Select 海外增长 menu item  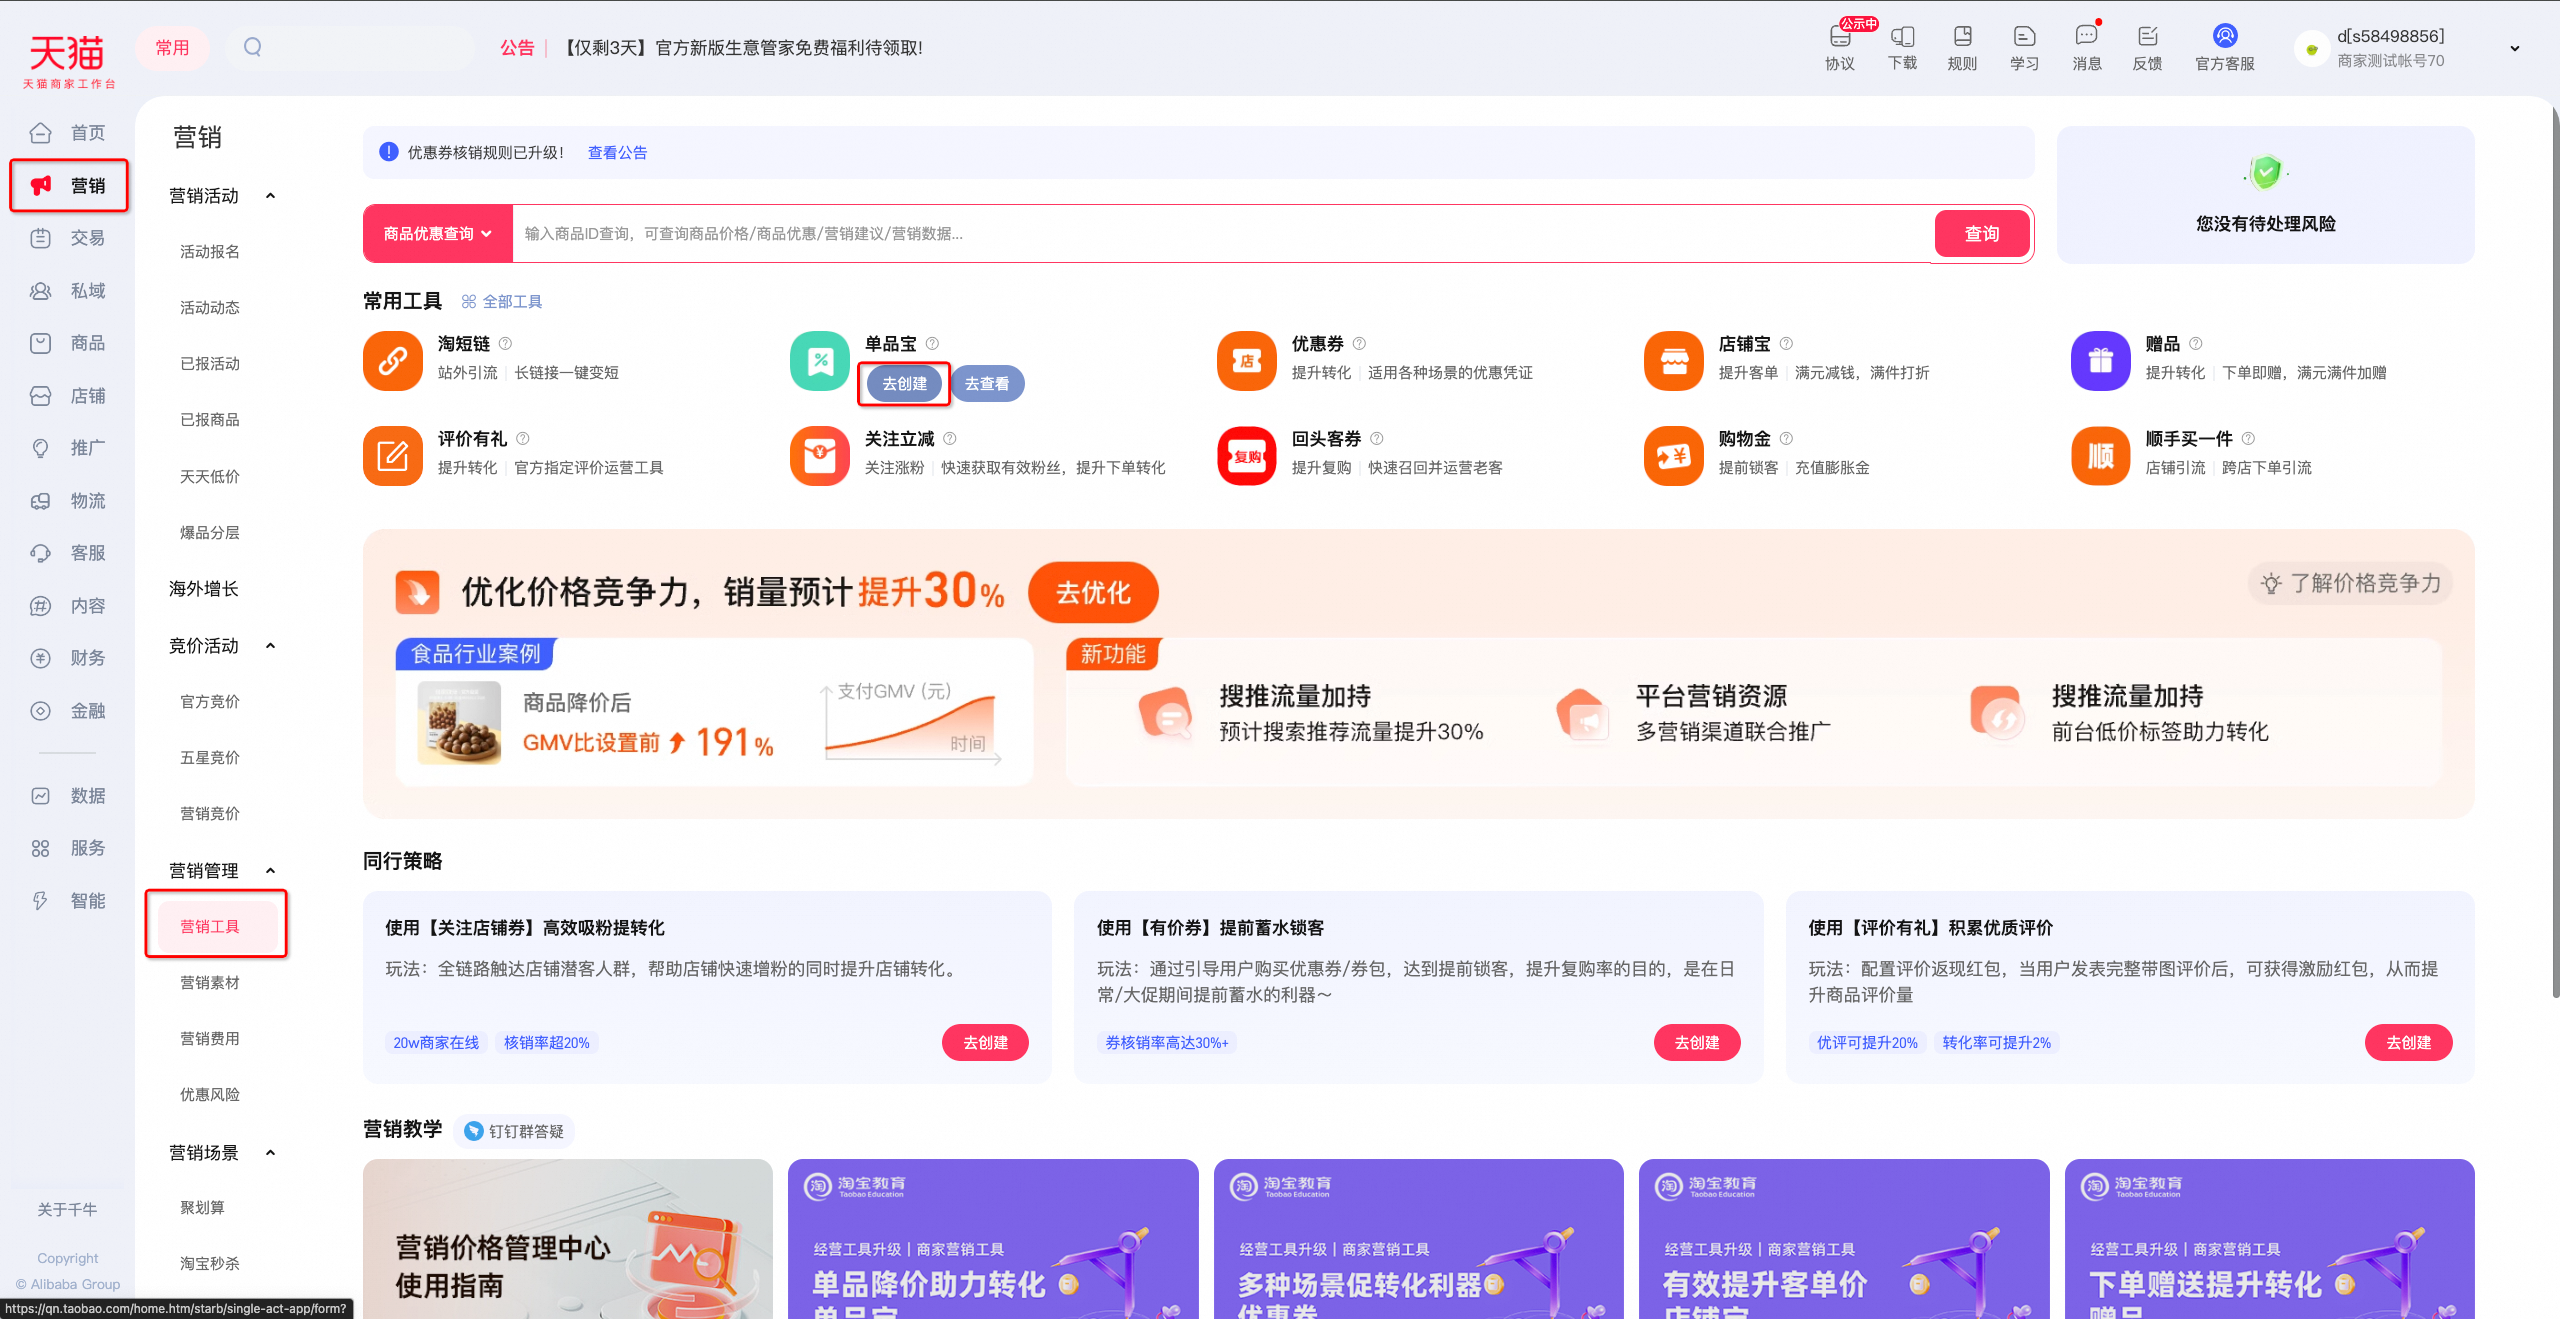204,589
